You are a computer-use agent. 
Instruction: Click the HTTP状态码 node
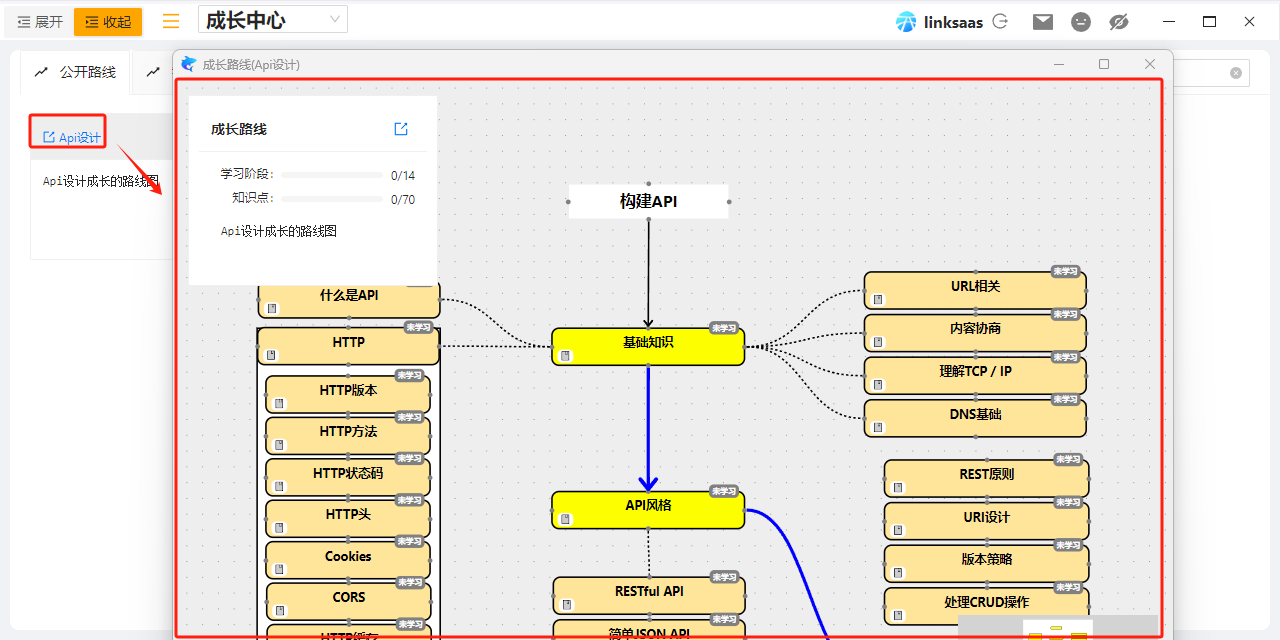pos(348,478)
